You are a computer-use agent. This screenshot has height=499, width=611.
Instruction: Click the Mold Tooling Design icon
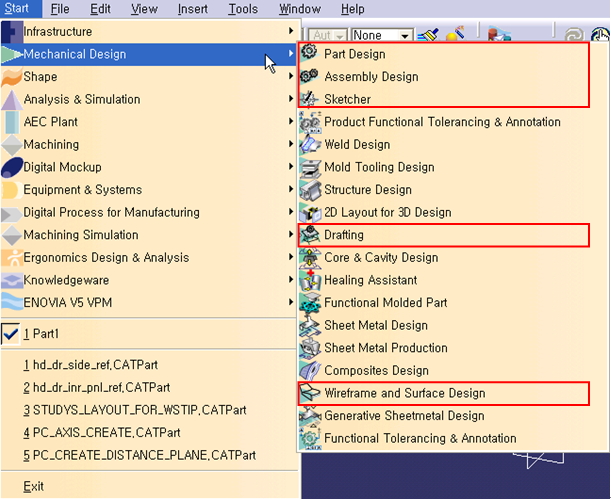[310, 167]
